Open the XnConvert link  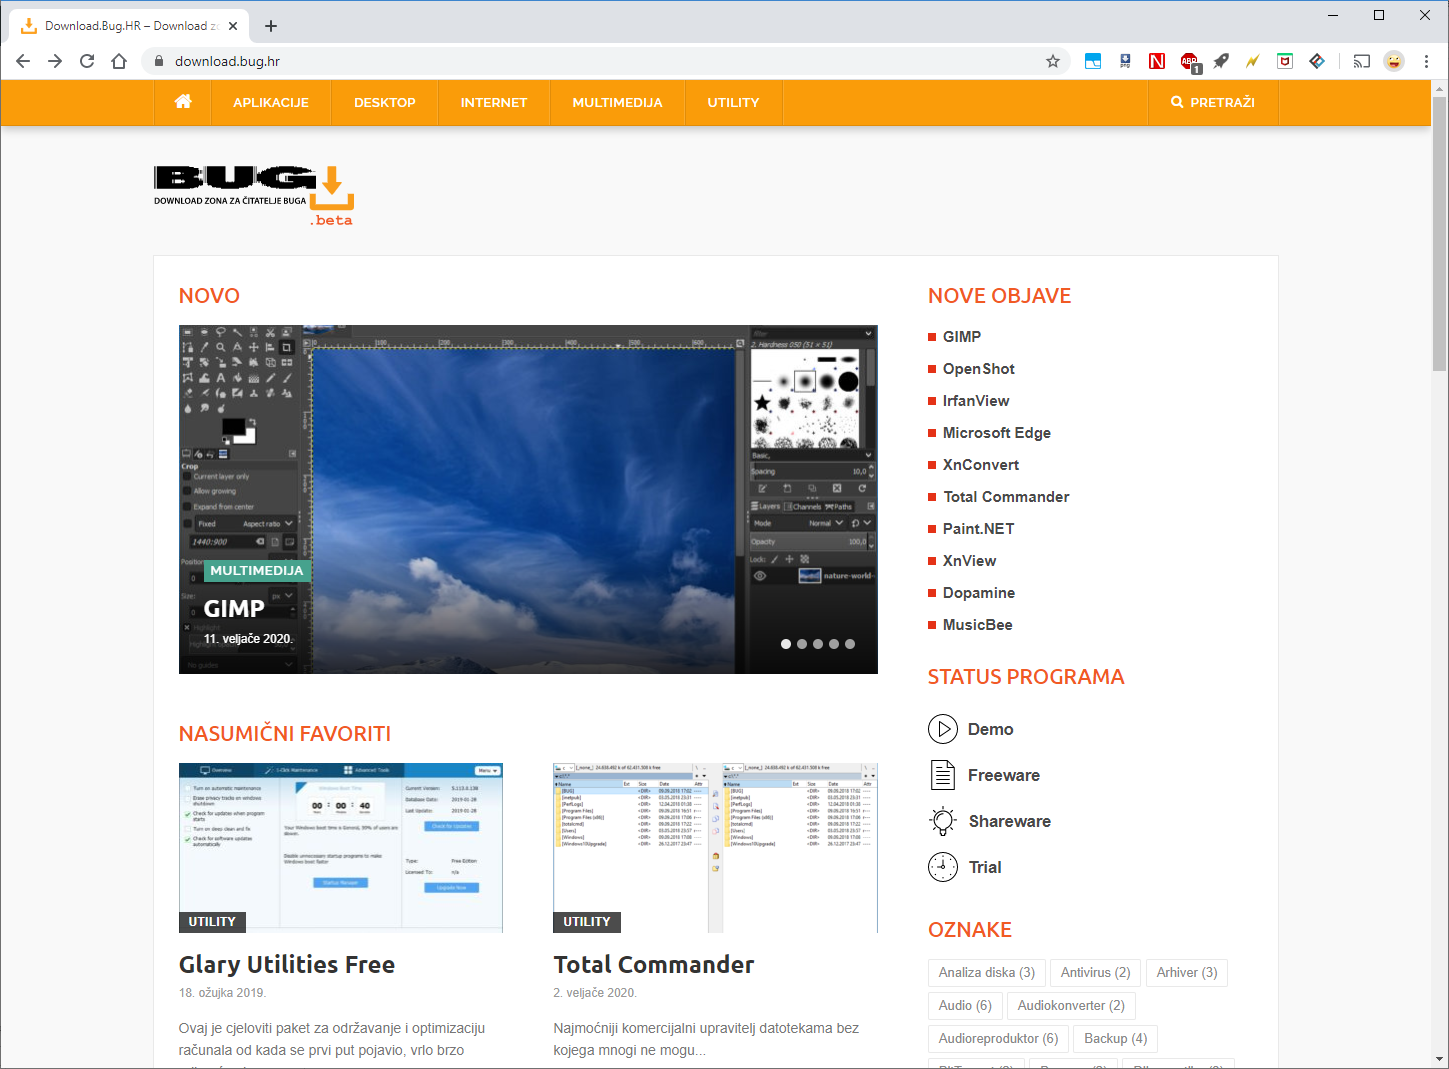point(981,465)
